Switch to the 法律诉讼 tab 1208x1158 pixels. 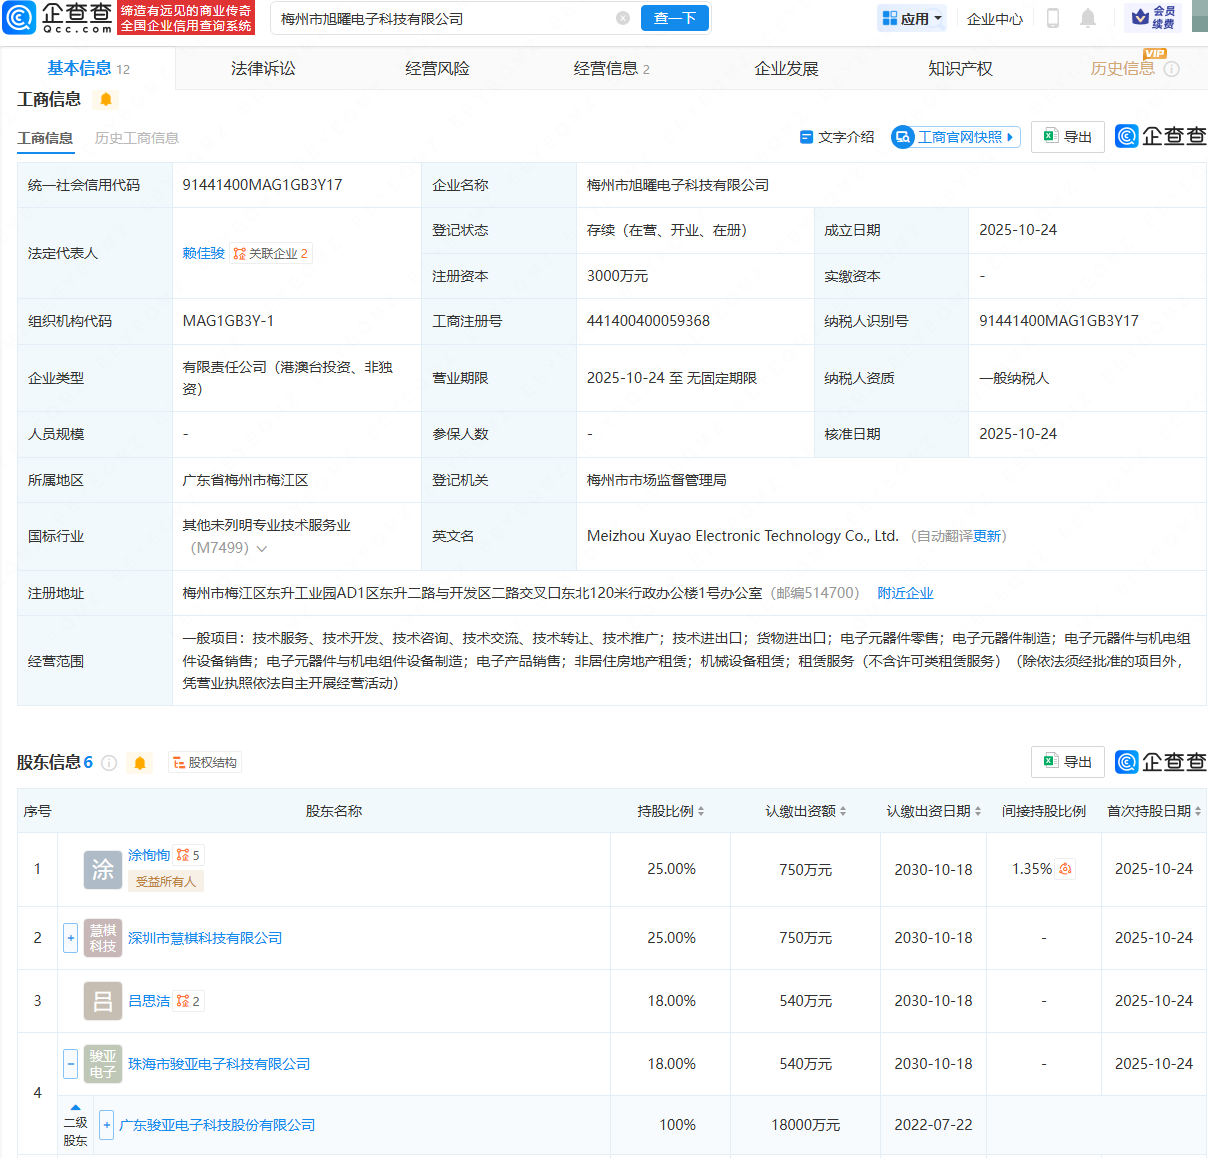[x=263, y=67]
